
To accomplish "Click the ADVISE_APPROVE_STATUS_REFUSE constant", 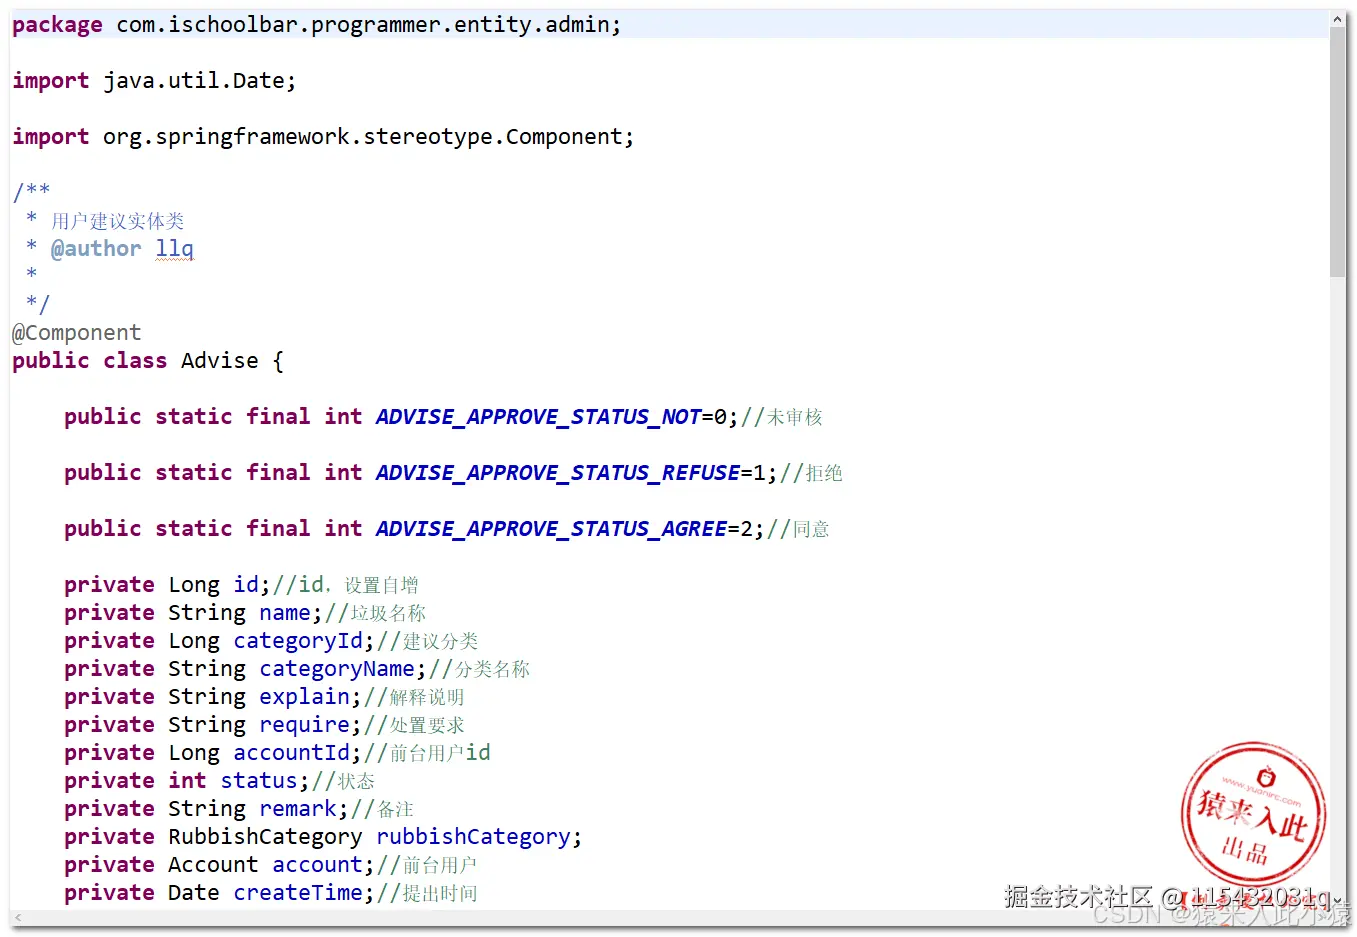I will pos(558,473).
